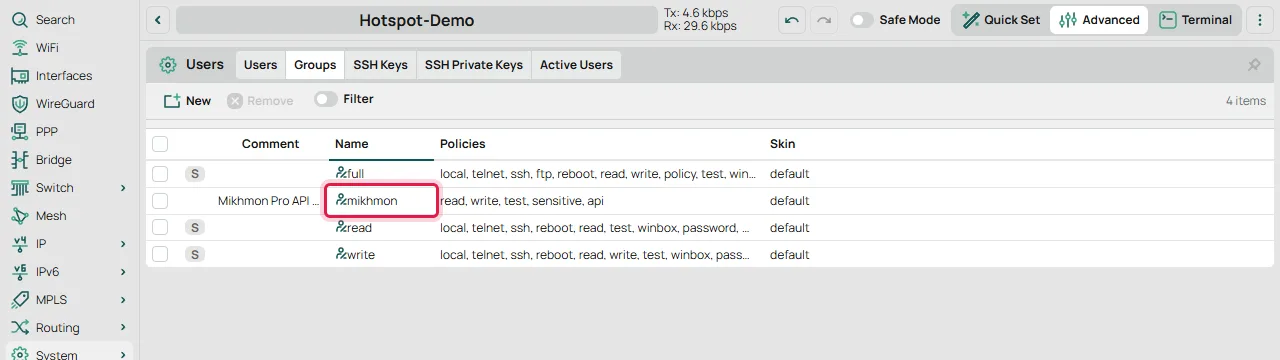Click the Routing sidebar icon

(19, 328)
